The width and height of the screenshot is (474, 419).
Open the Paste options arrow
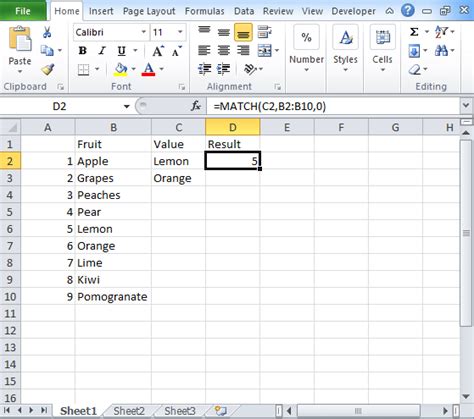(20, 71)
